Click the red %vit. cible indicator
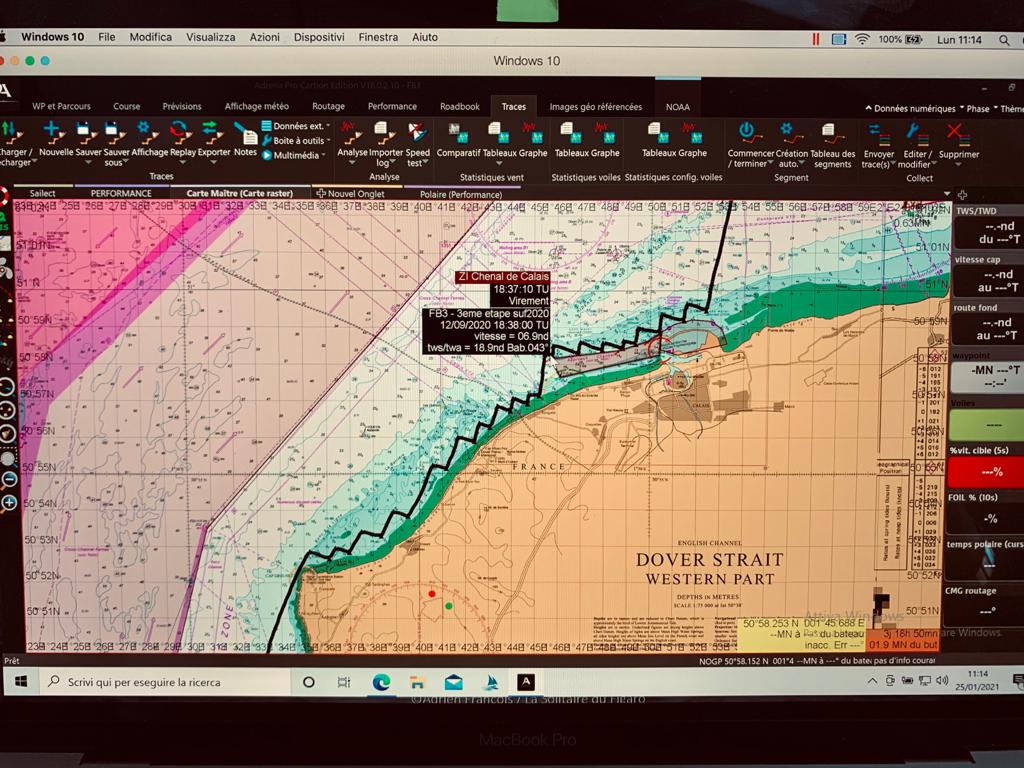 click(986, 472)
